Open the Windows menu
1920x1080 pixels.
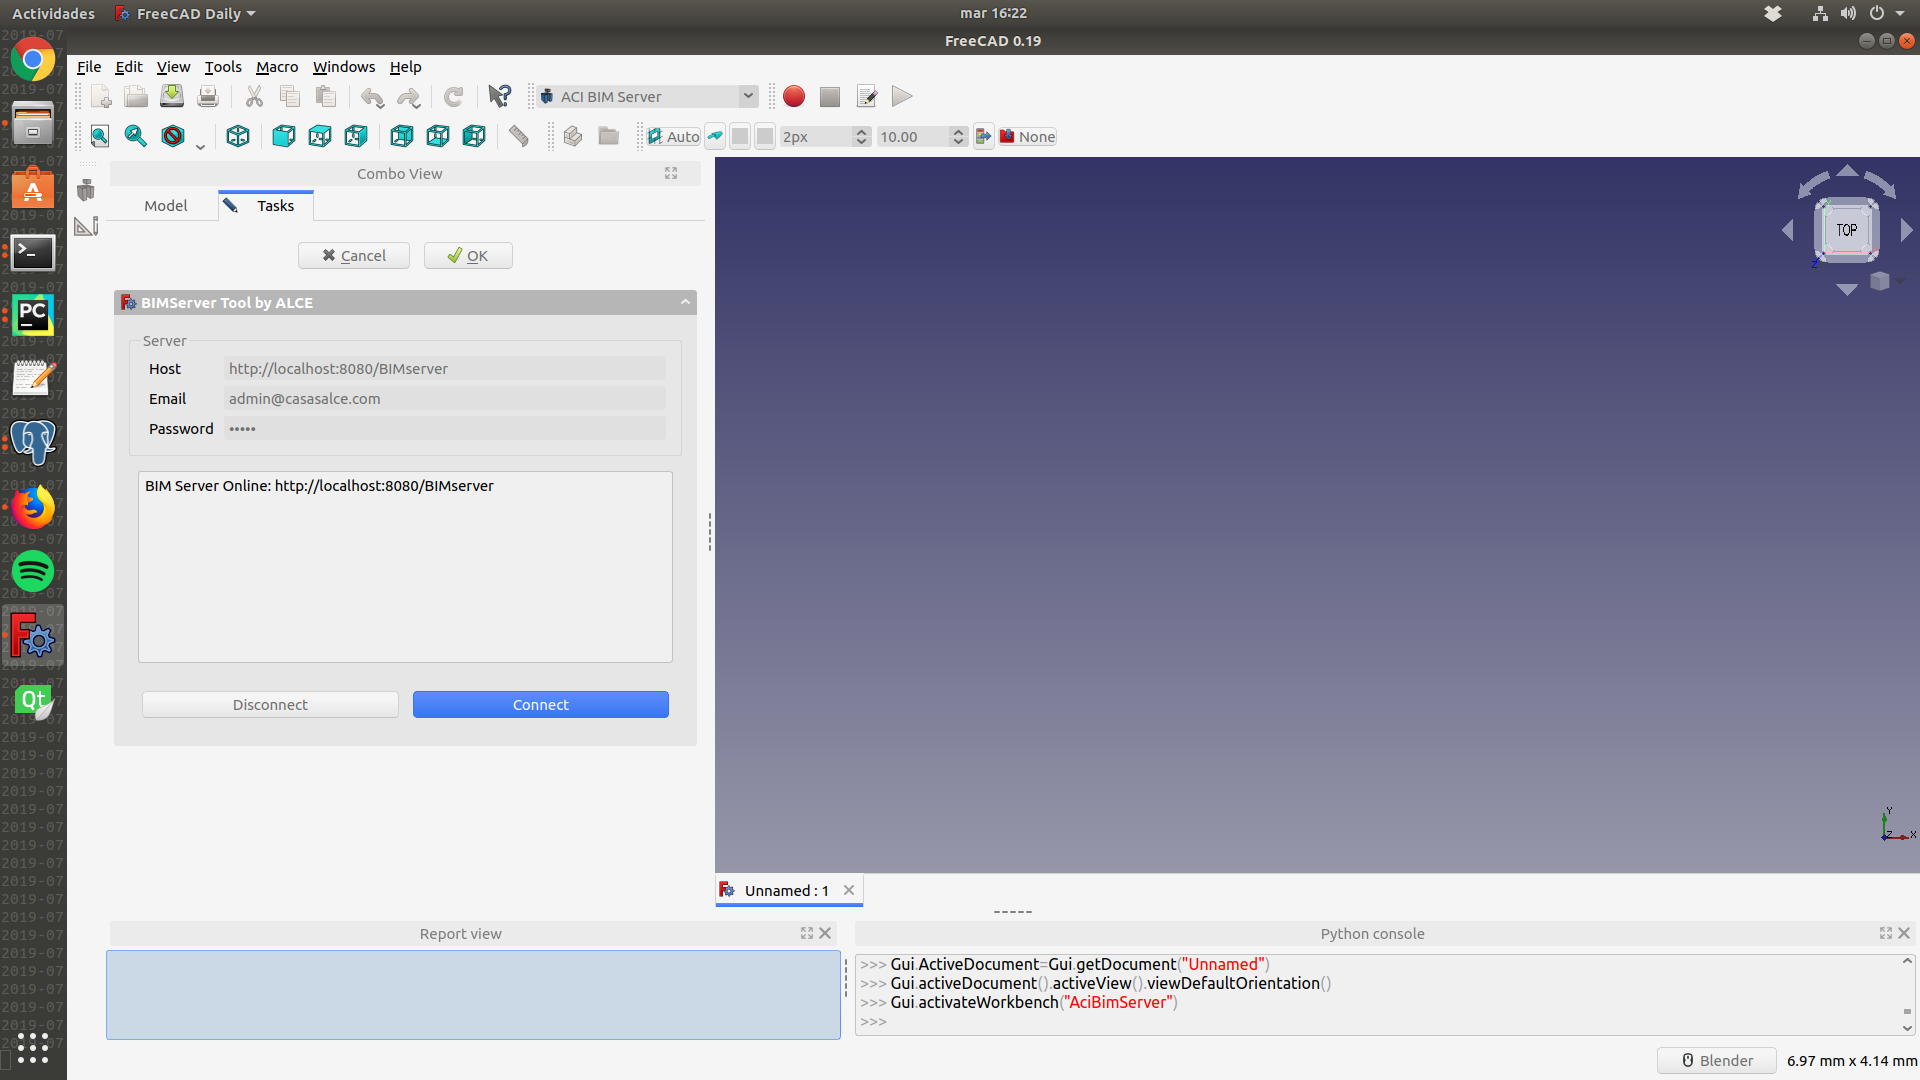tap(344, 67)
